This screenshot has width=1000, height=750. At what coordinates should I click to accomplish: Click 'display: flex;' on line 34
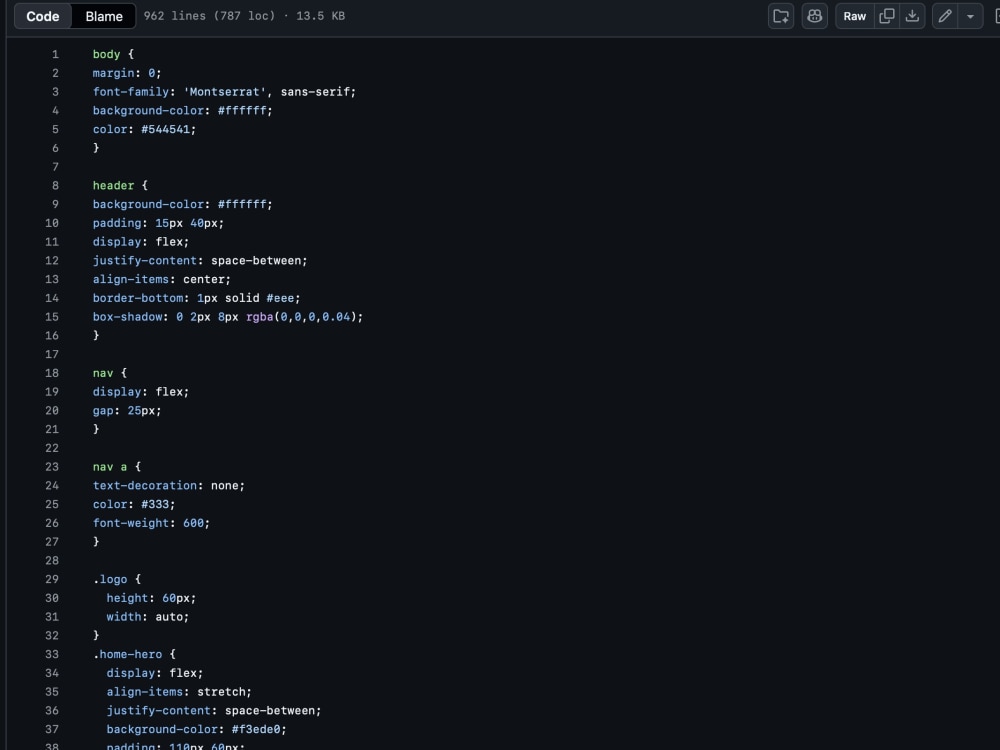154,673
